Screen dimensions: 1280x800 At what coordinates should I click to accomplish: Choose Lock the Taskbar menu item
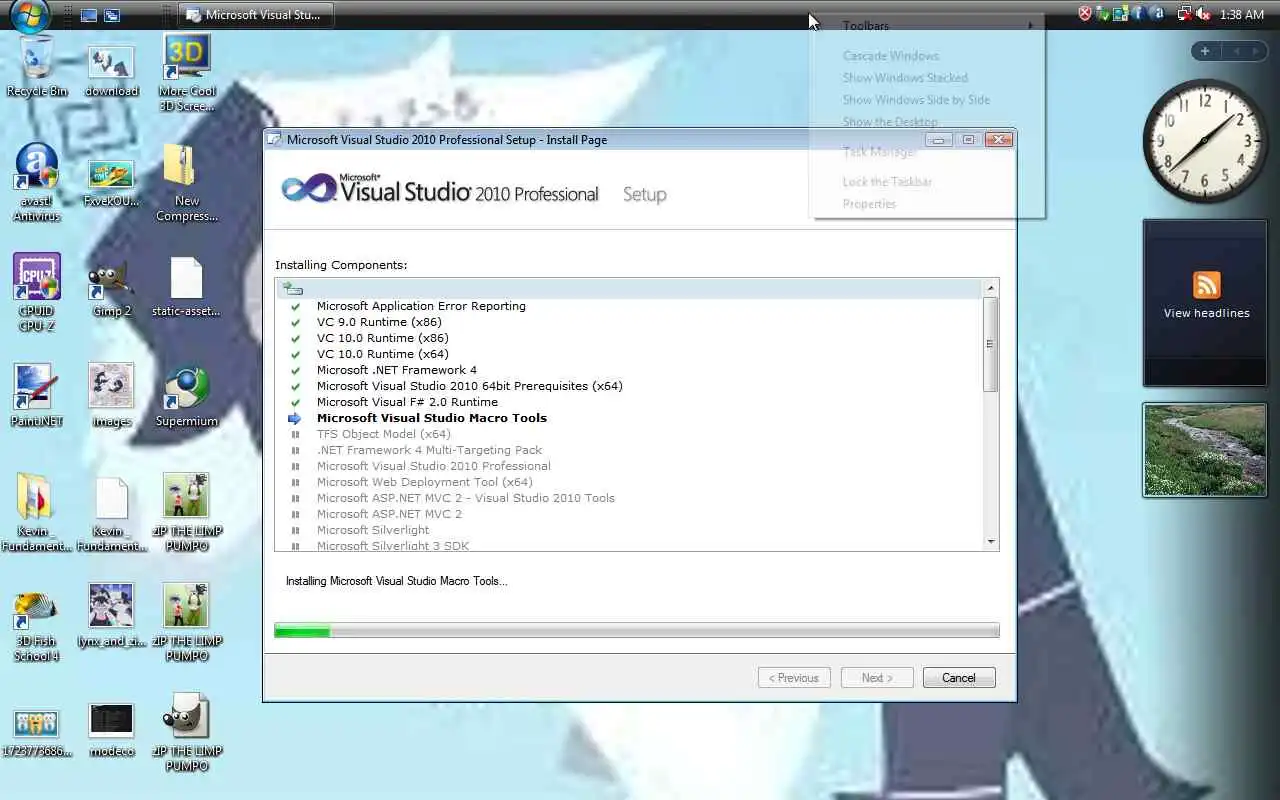[x=927, y=182]
